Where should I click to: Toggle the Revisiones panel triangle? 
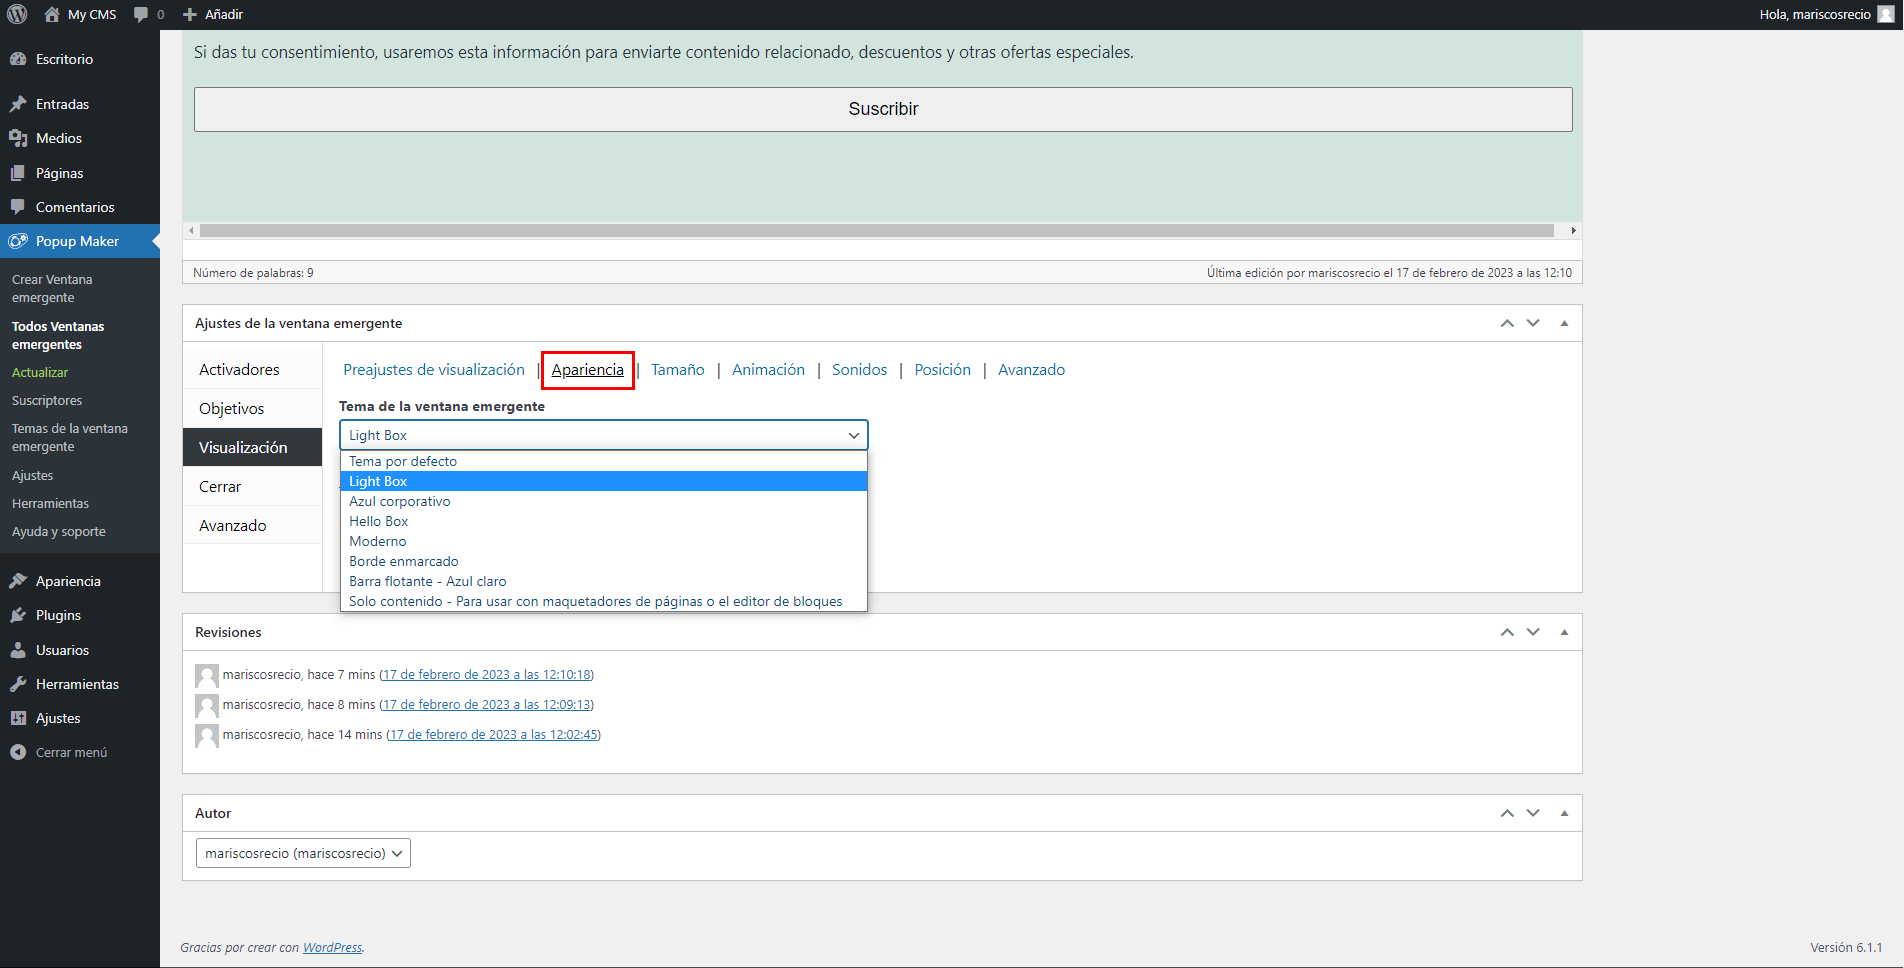[x=1564, y=632]
